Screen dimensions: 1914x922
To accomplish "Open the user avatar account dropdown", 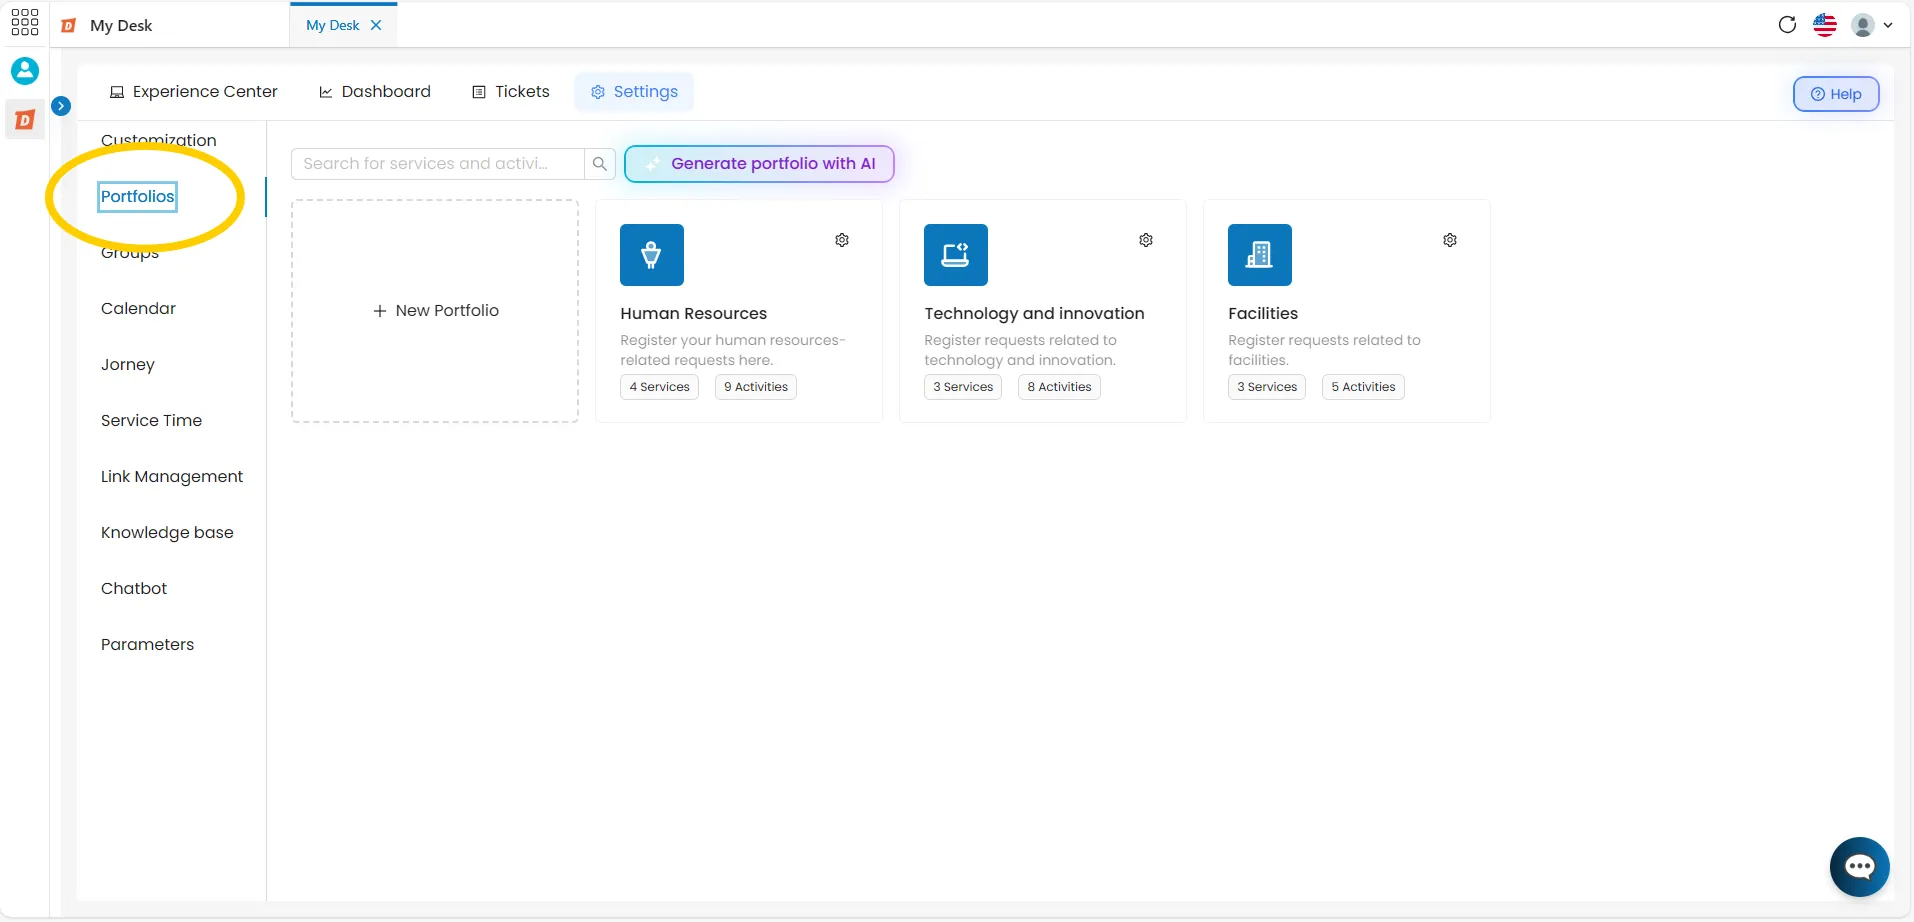I will pos(1872,25).
